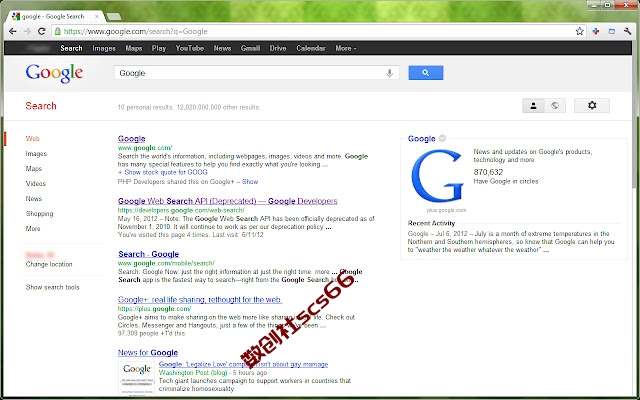Start voice search with the microphone icon
Image resolution: width=640 pixels, height=400 pixels.
click(x=389, y=73)
